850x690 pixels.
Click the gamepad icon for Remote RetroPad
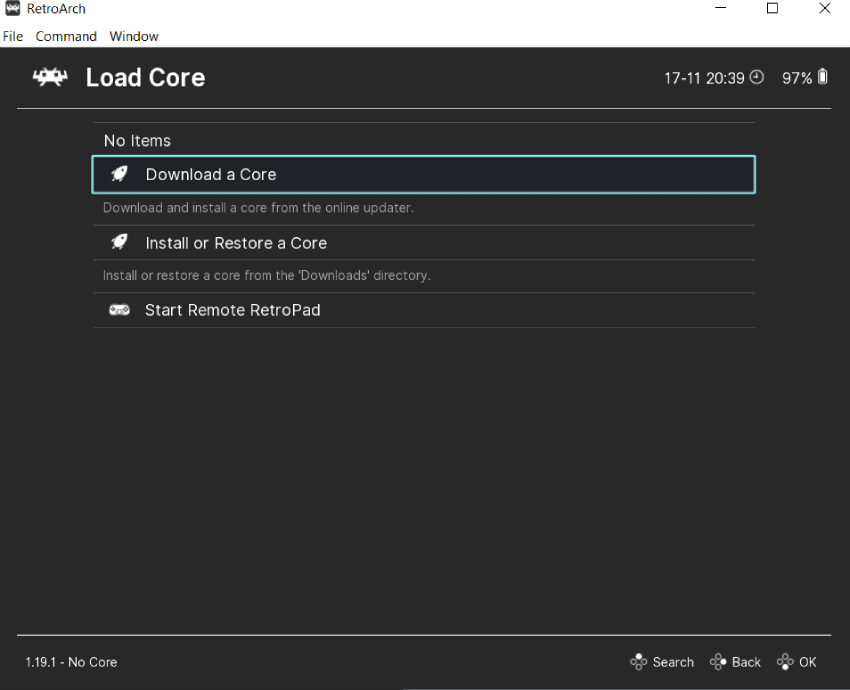[x=119, y=310]
